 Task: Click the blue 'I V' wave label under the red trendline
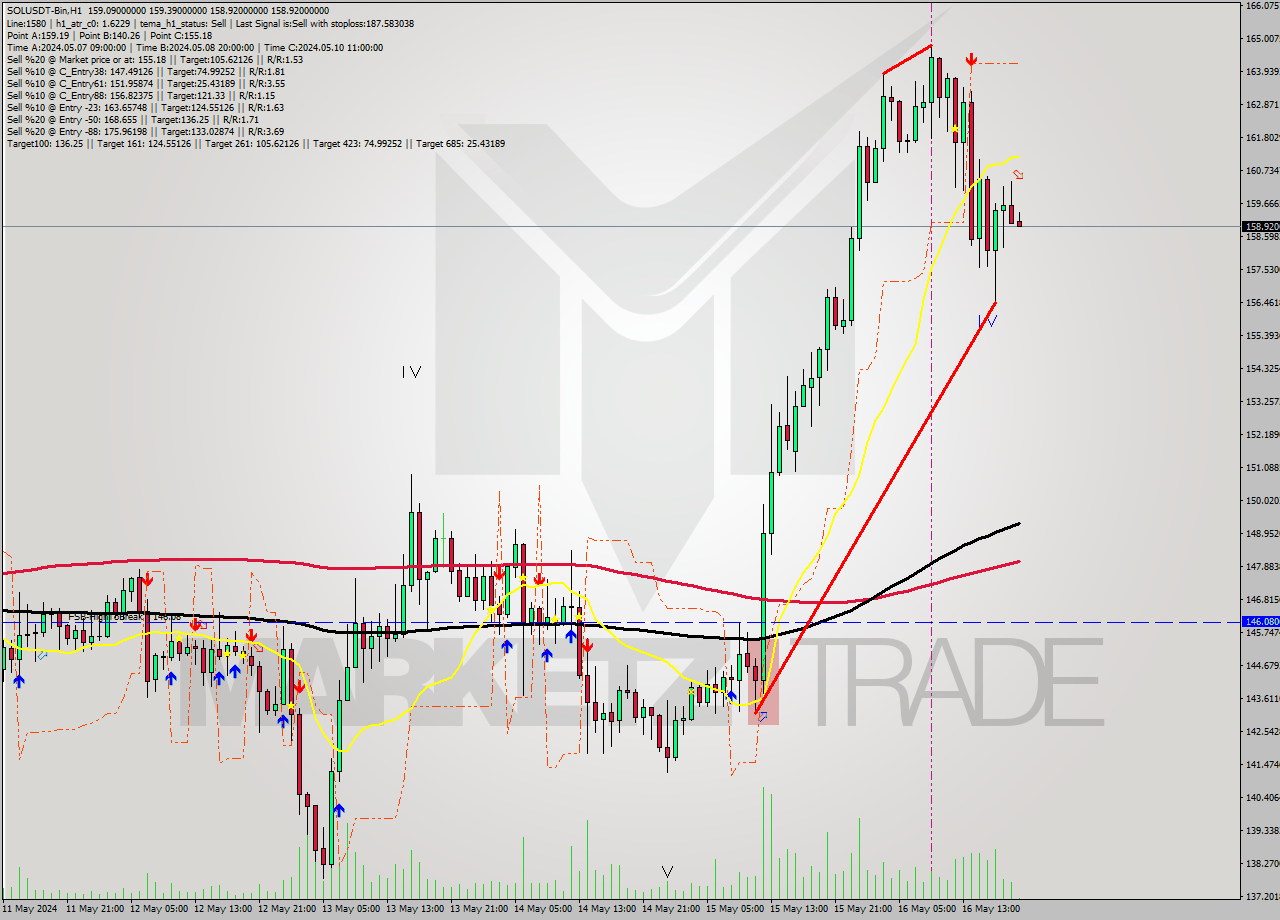click(x=987, y=320)
